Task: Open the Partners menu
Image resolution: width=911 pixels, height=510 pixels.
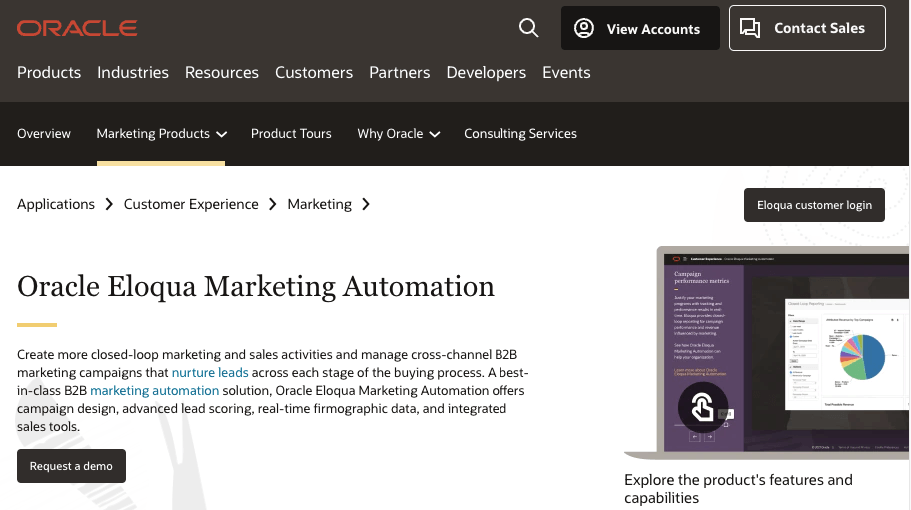Action: coord(400,73)
